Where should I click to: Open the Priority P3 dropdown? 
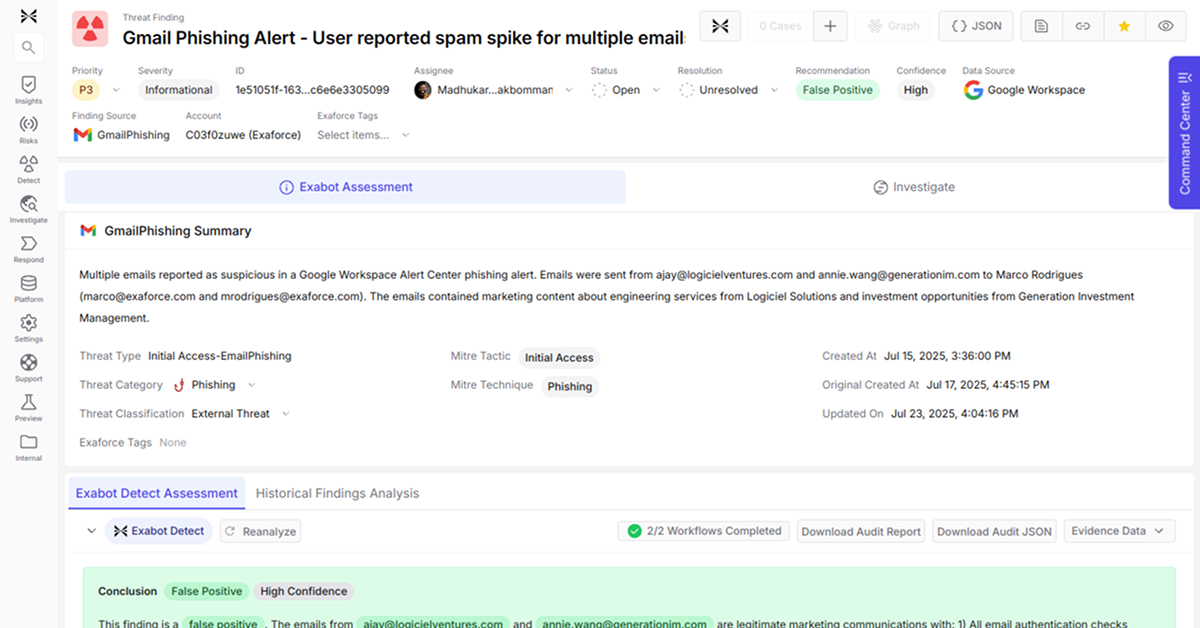pos(95,90)
